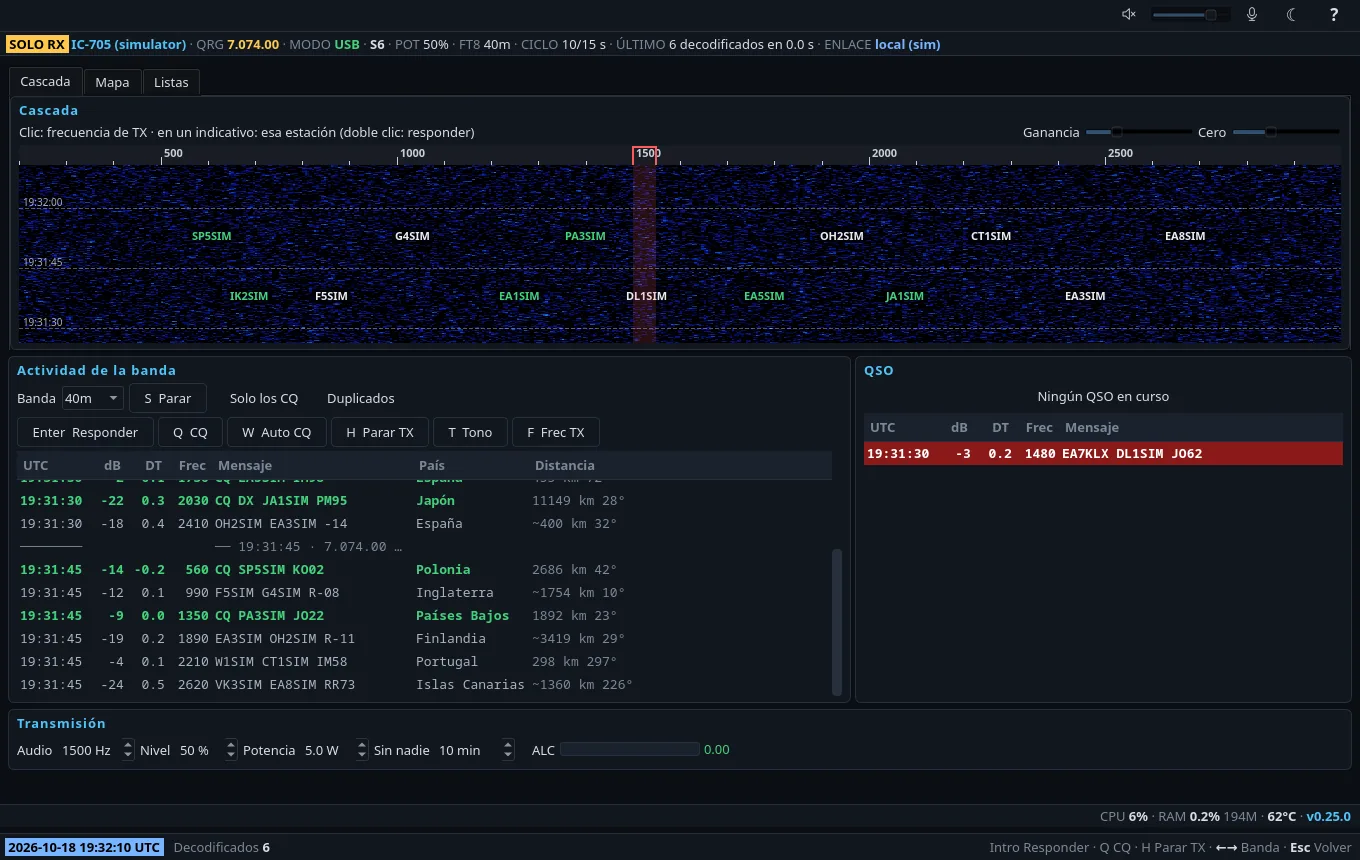Select PA3SIM callsign on the waterfall
This screenshot has width=1360, height=860.
[585, 236]
